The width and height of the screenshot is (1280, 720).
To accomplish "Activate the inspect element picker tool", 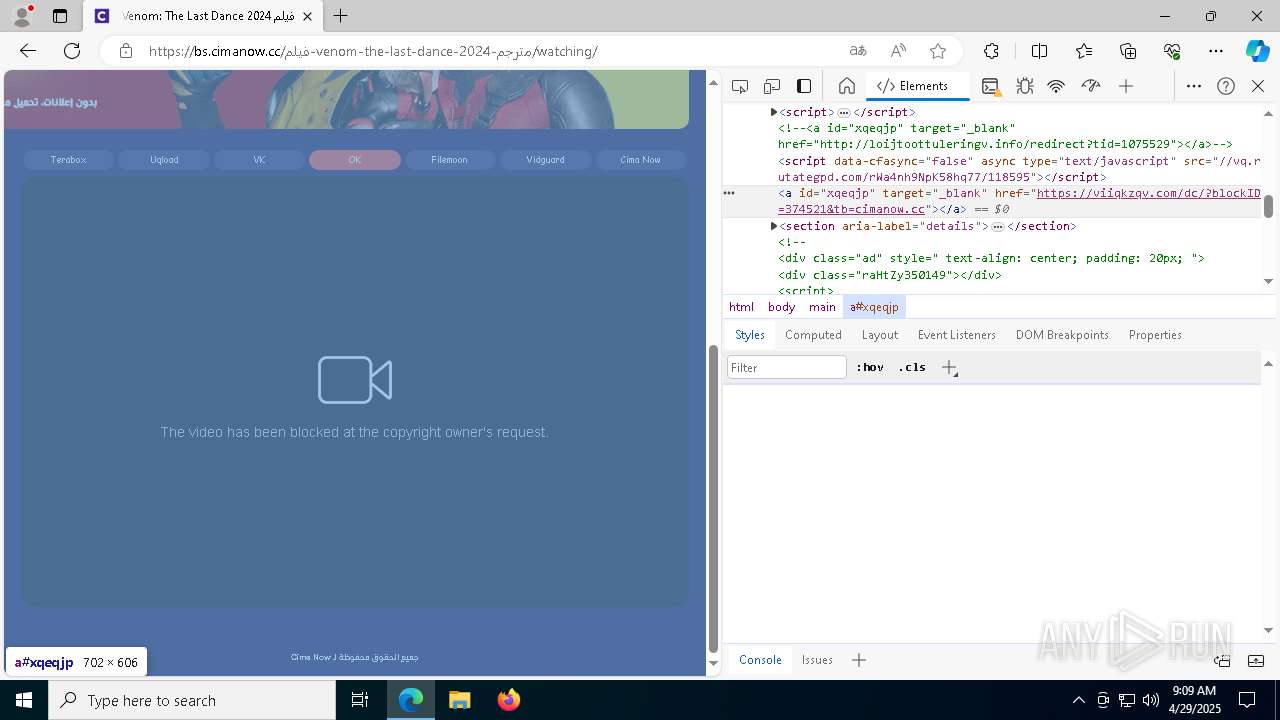I will pyautogui.click(x=740, y=86).
